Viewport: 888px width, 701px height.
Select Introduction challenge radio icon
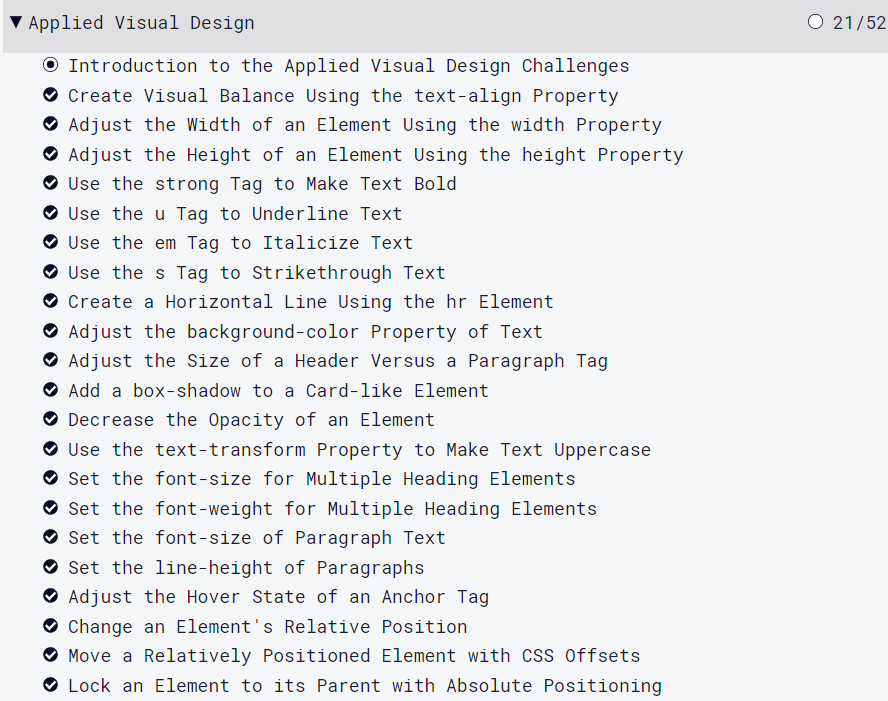[x=51, y=66]
